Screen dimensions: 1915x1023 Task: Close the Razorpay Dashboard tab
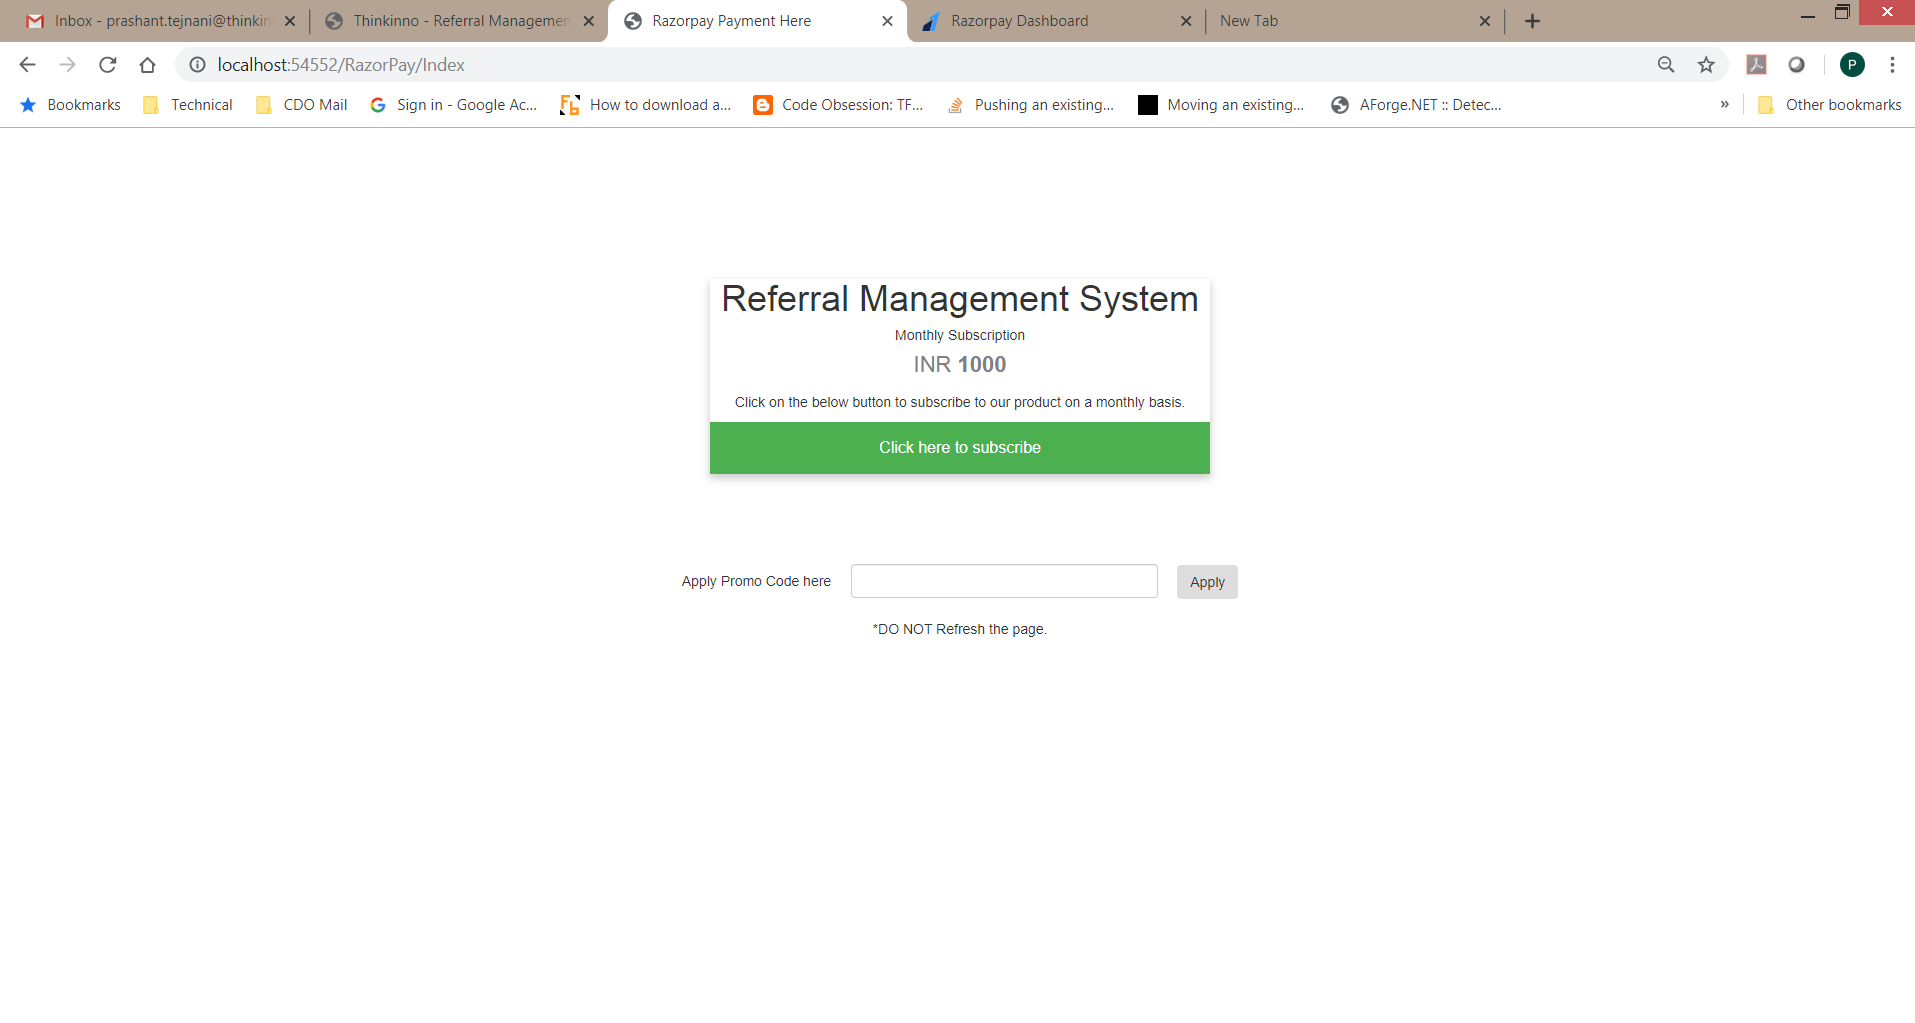1186,21
